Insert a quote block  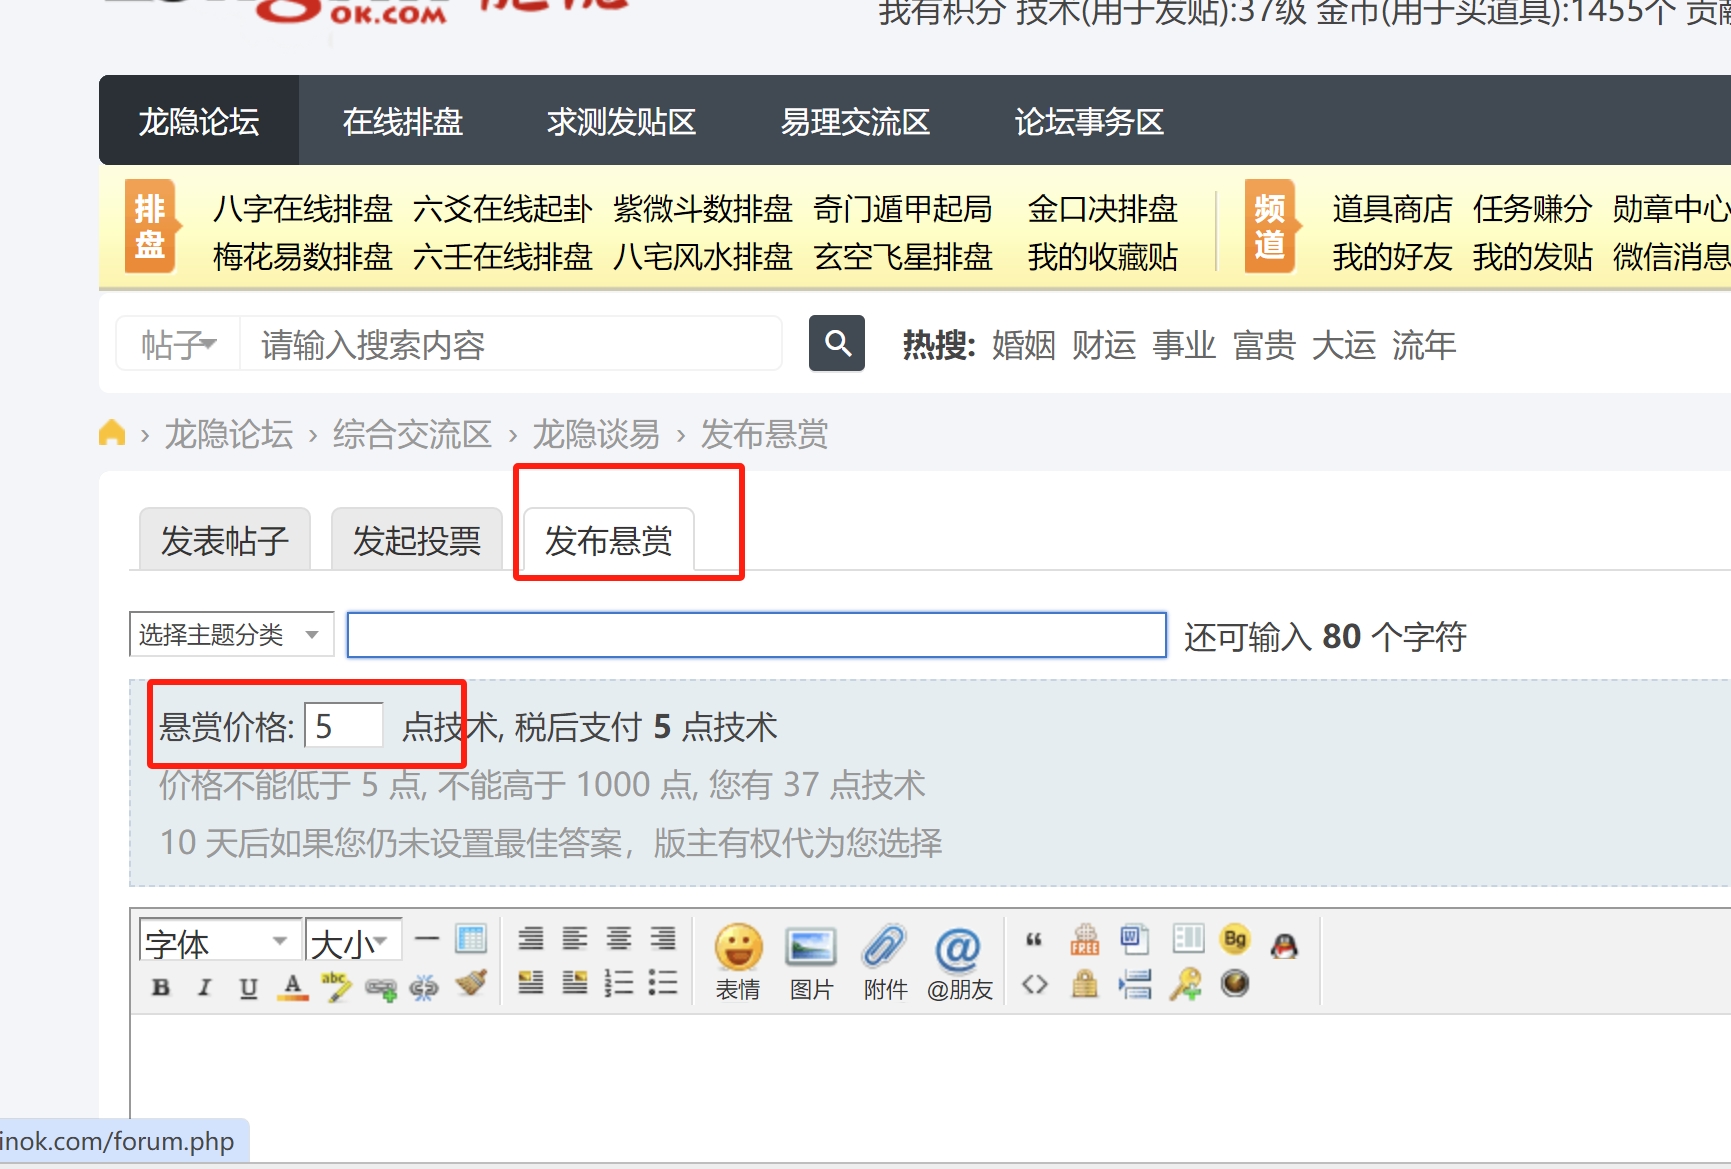coord(1034,939)
